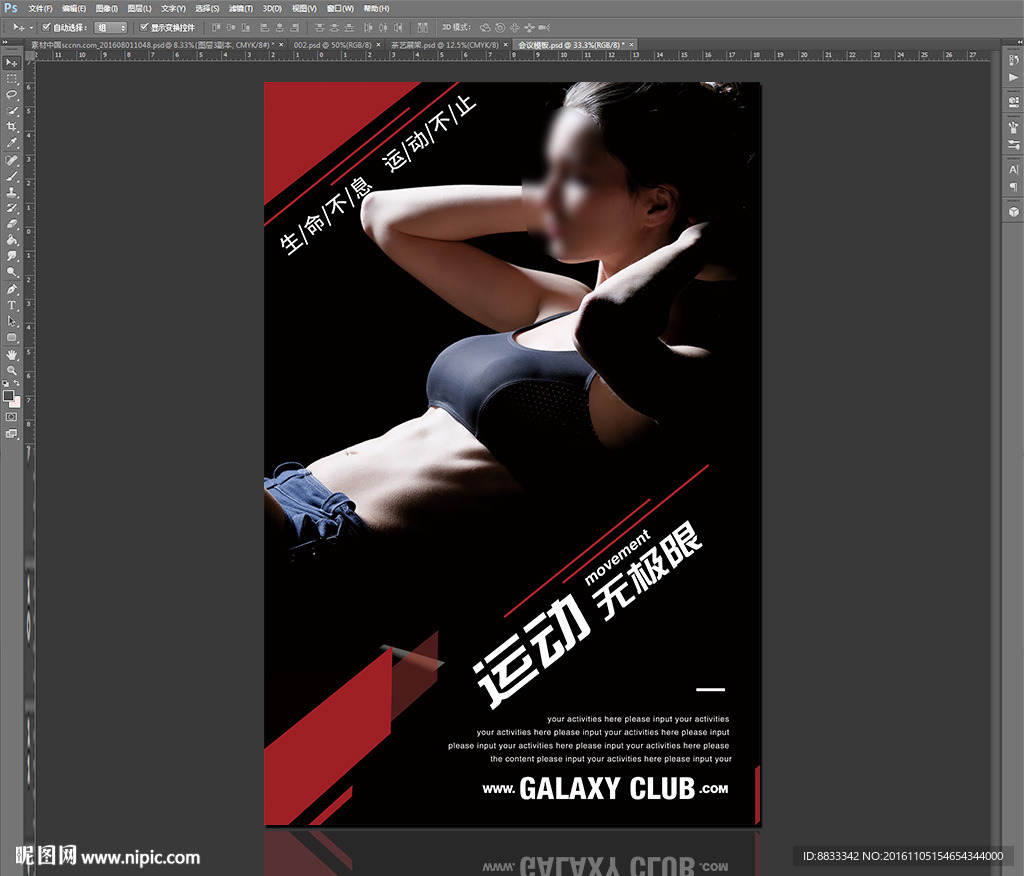Viewport: 1024px width, 876px height.
Task: Select the Rounded Rectangle shape tool
Action: [12, 337]
